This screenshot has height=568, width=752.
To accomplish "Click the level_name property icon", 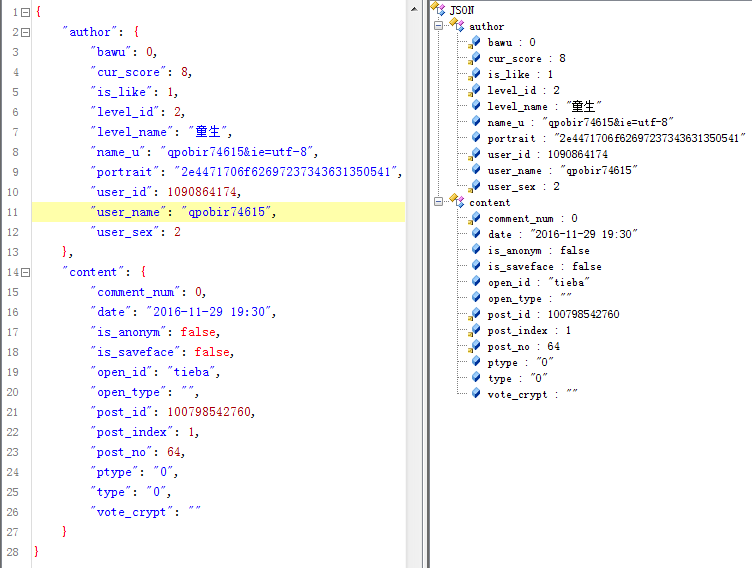I will coord(476,105).
